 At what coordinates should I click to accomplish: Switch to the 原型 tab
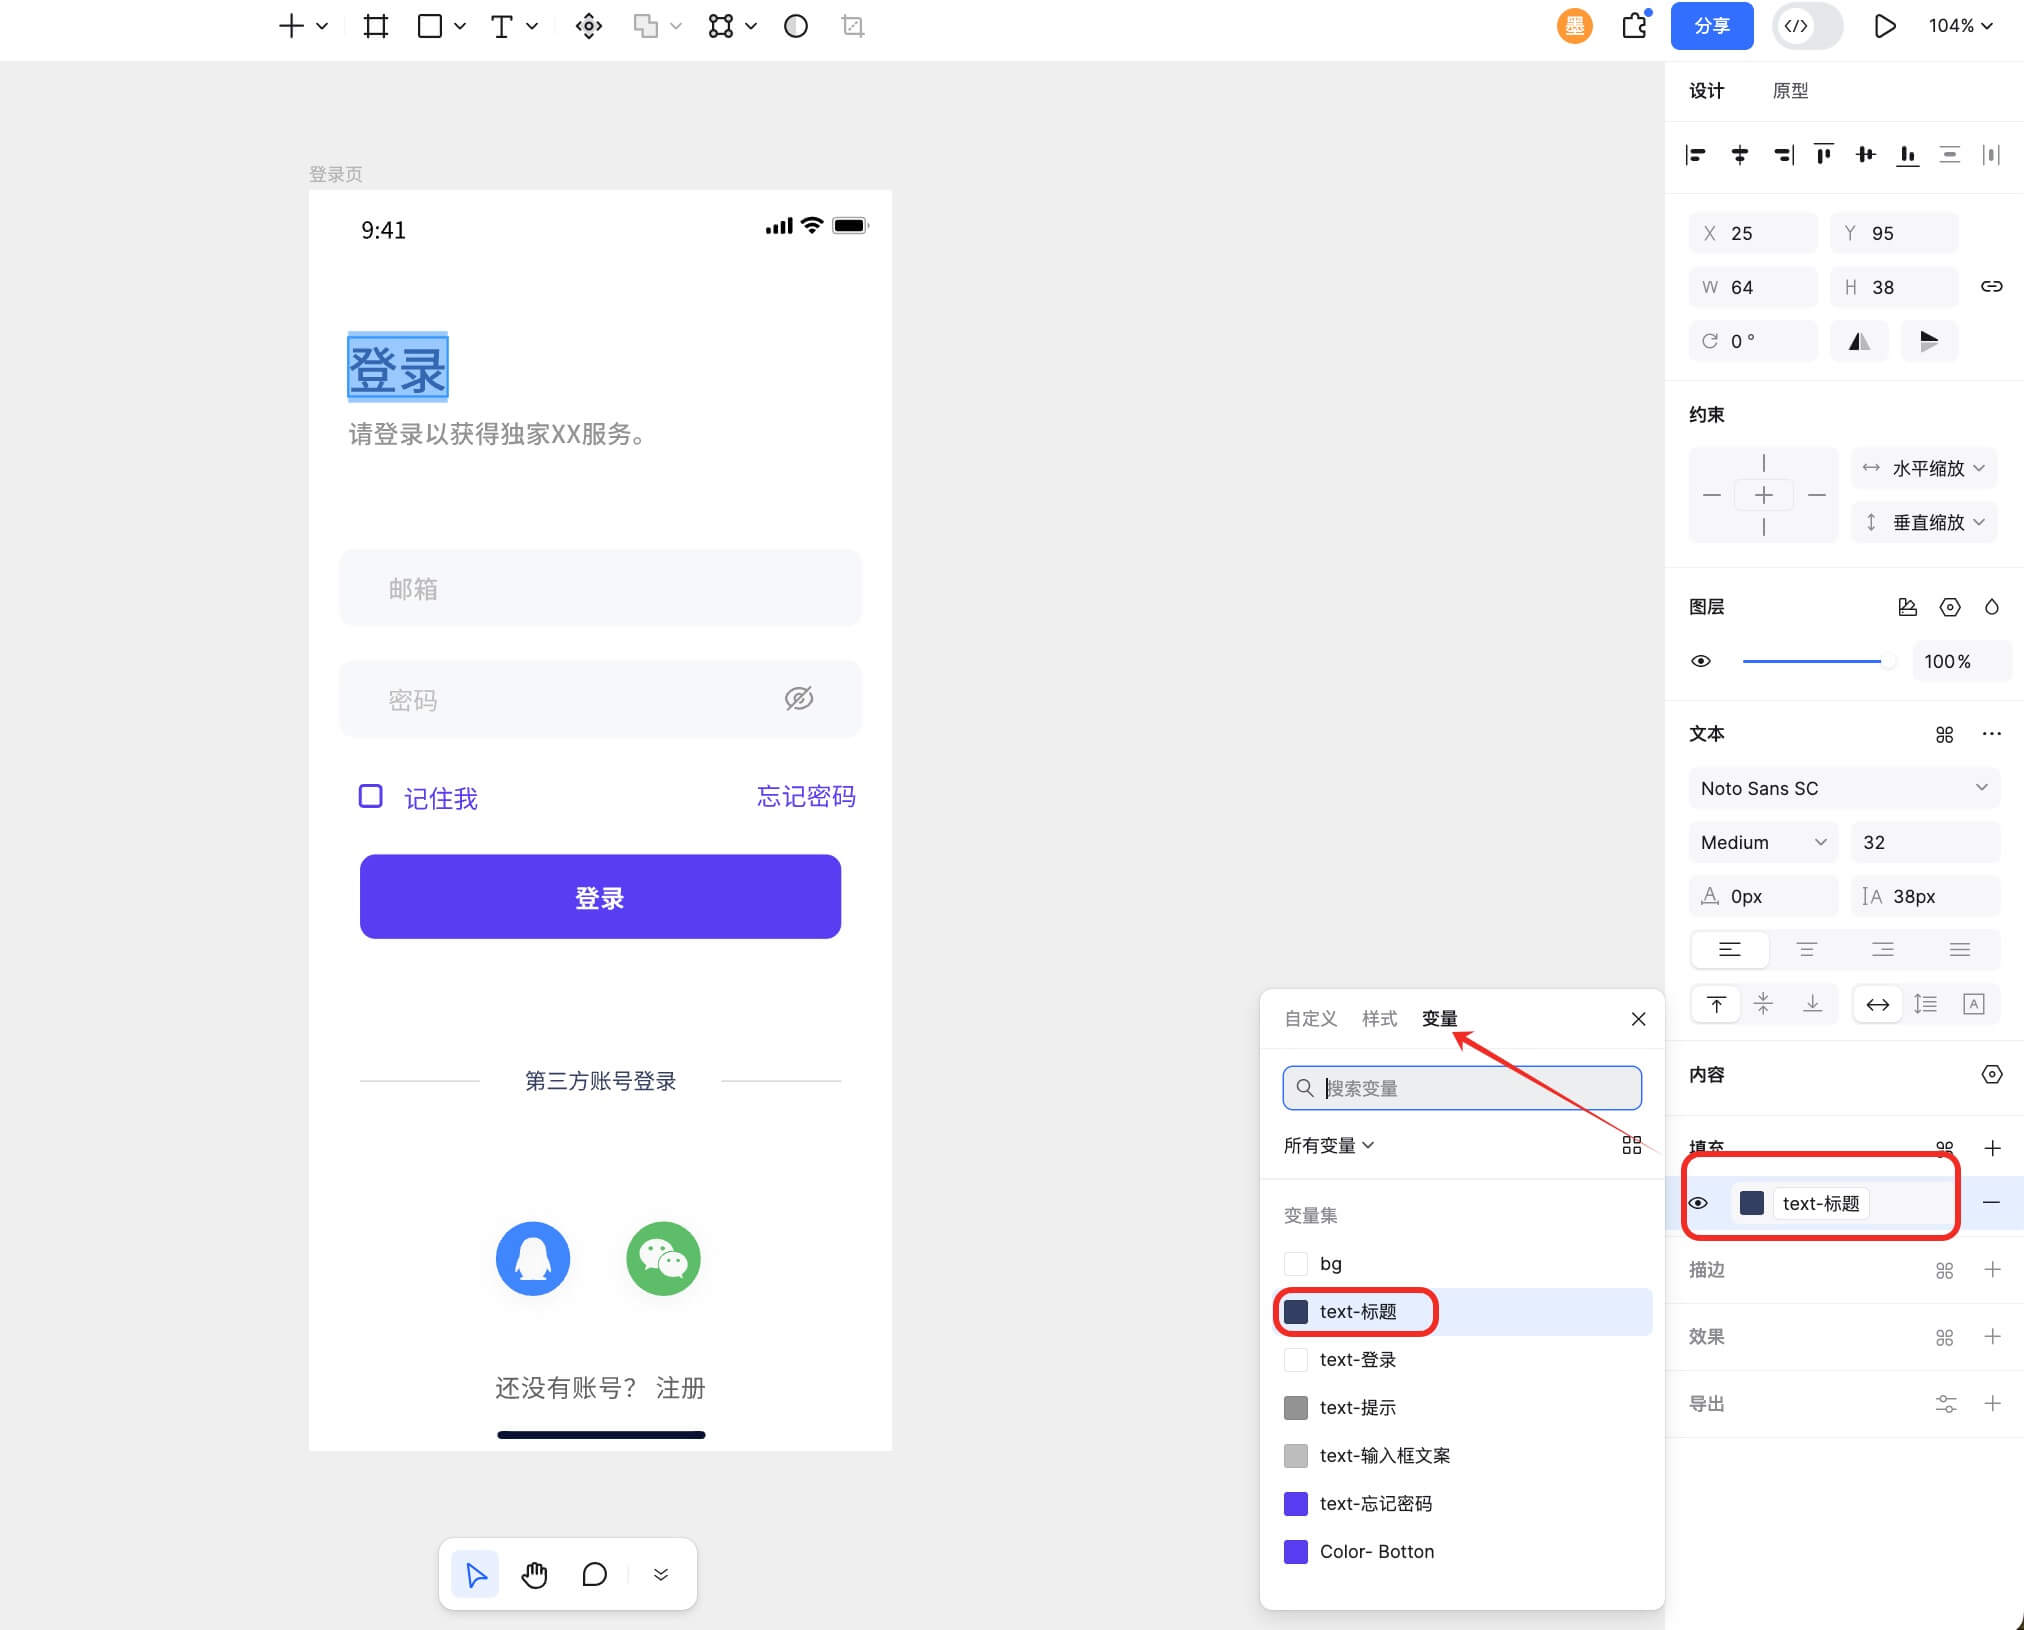click(x=1790, y=91)
